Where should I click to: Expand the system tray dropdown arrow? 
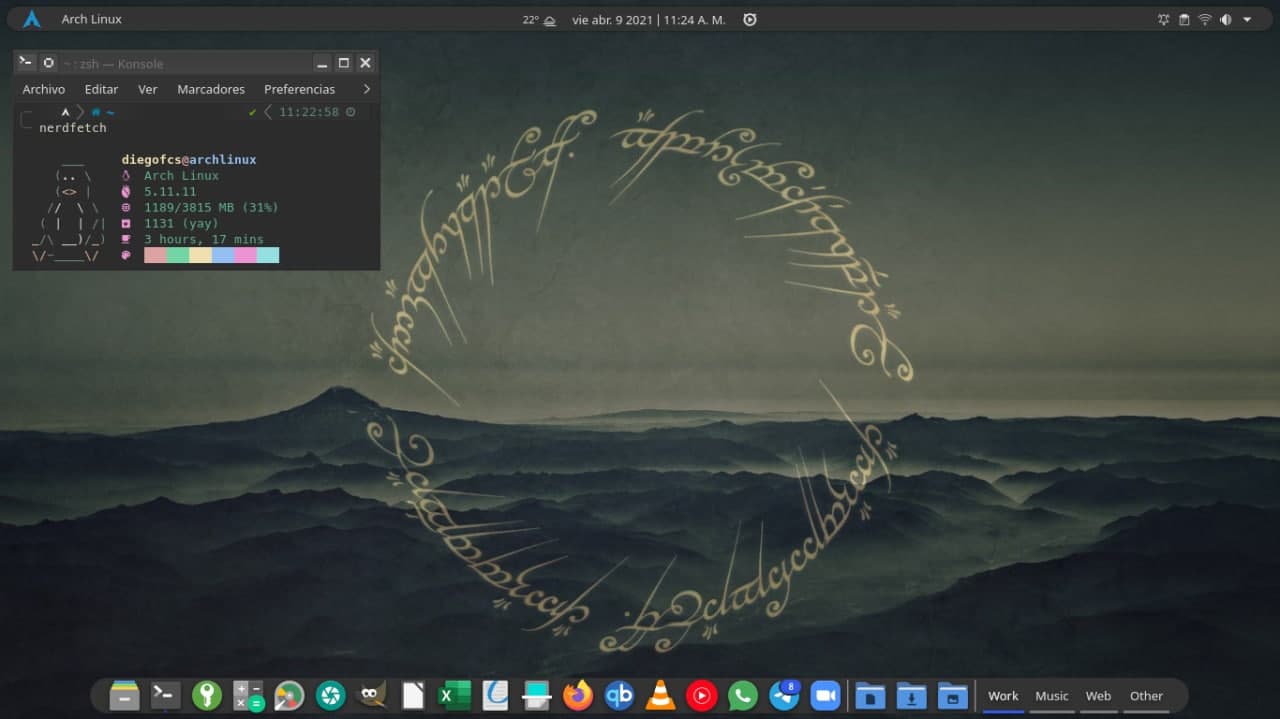(x=1247, y=20)
